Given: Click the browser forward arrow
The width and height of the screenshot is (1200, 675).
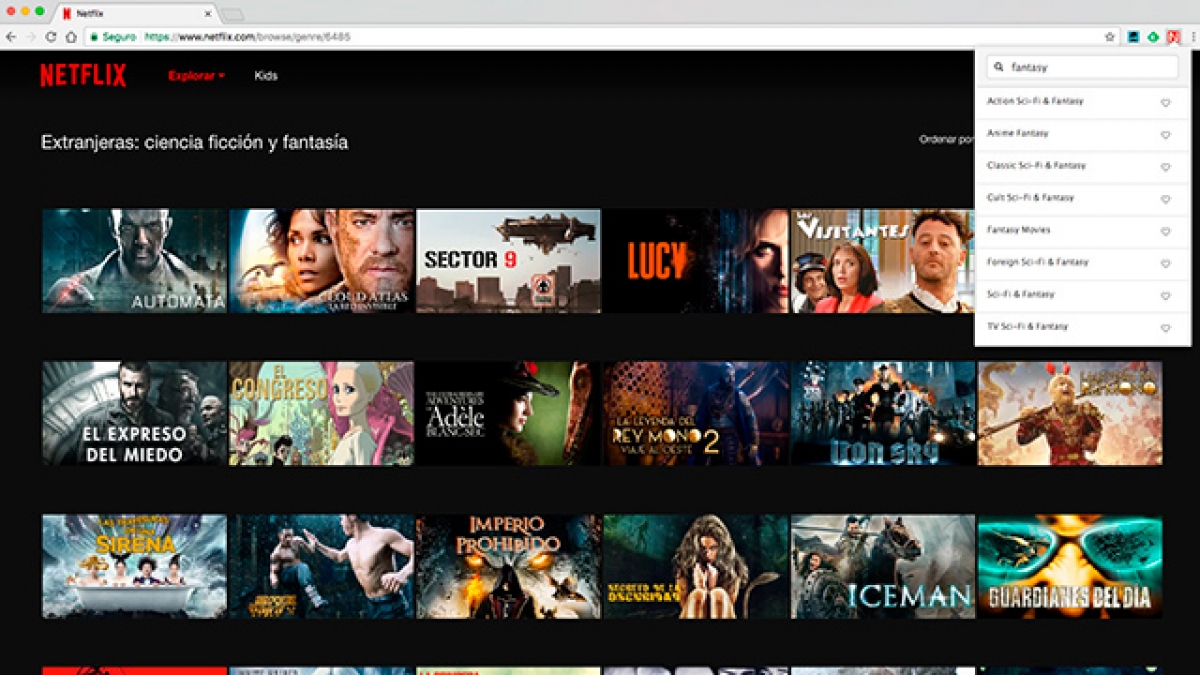Looking at the screenshot, I should (x=31, y=37).
